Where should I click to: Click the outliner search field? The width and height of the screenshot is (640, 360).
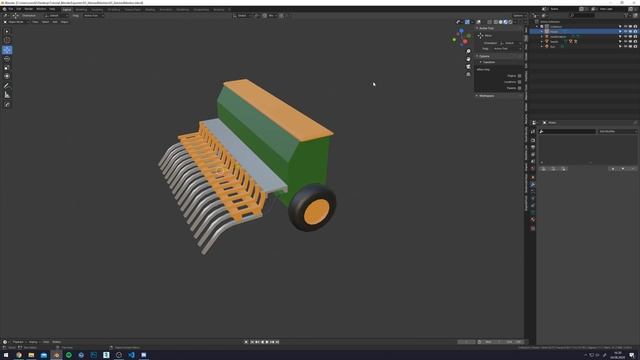(x=583, y=16)
